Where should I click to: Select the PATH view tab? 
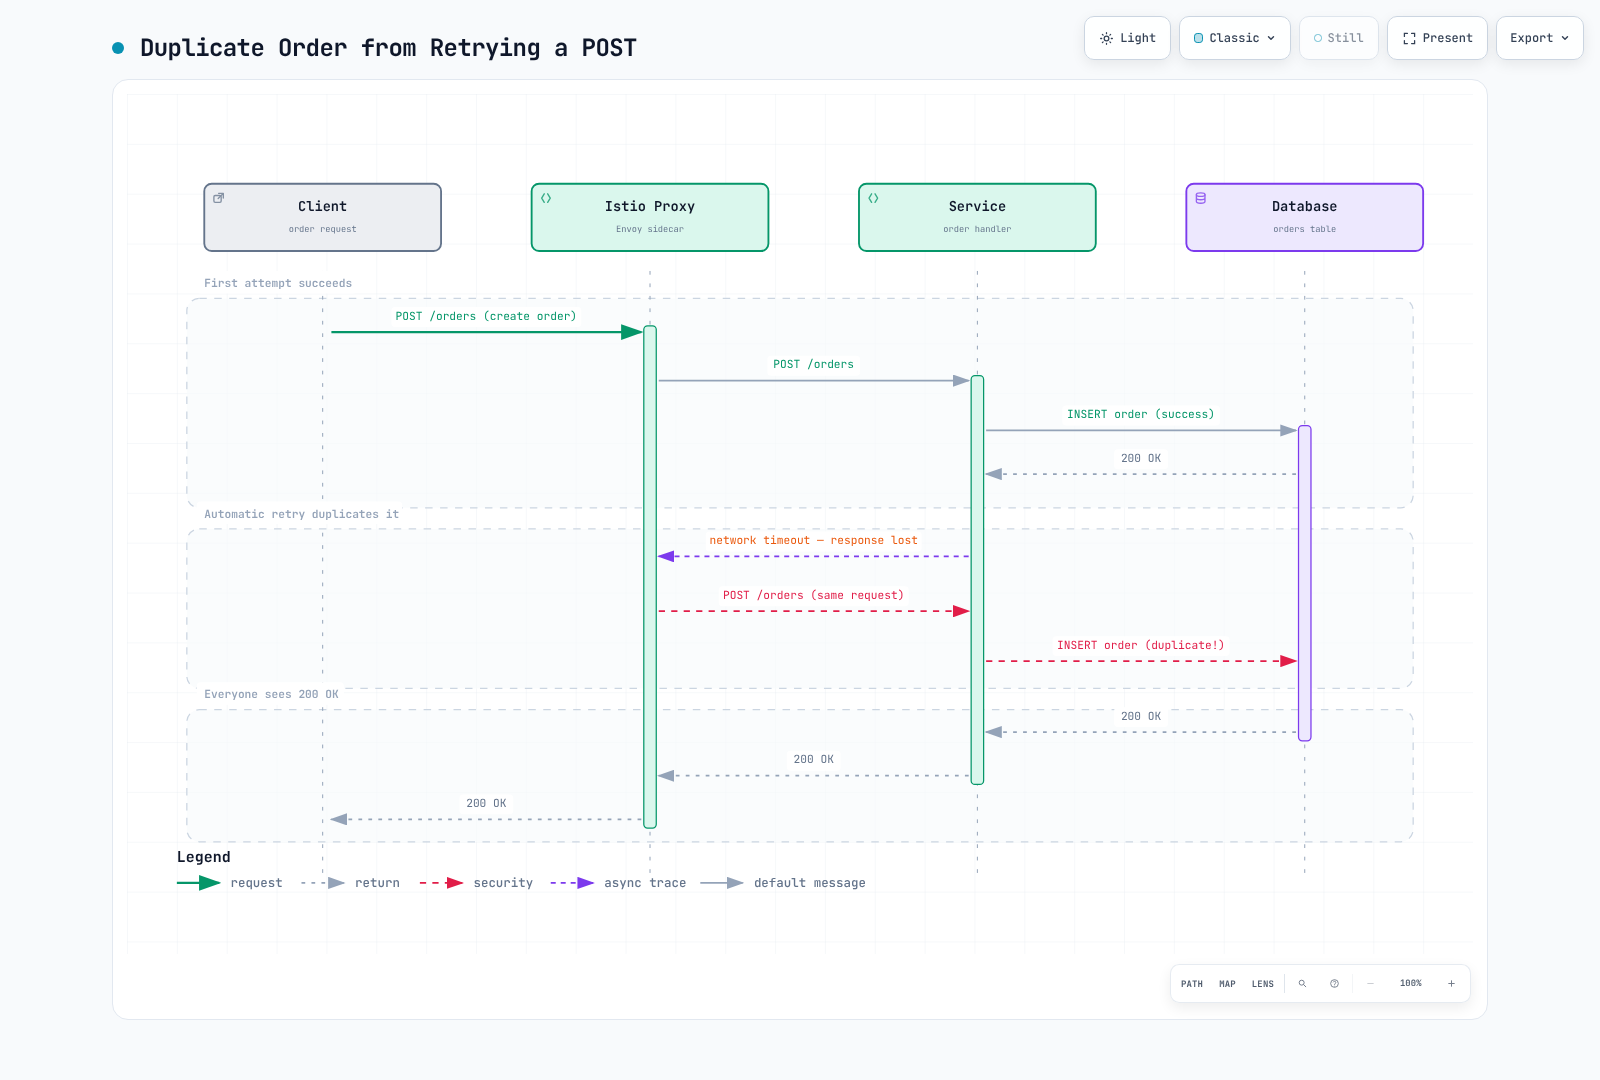1192,984
